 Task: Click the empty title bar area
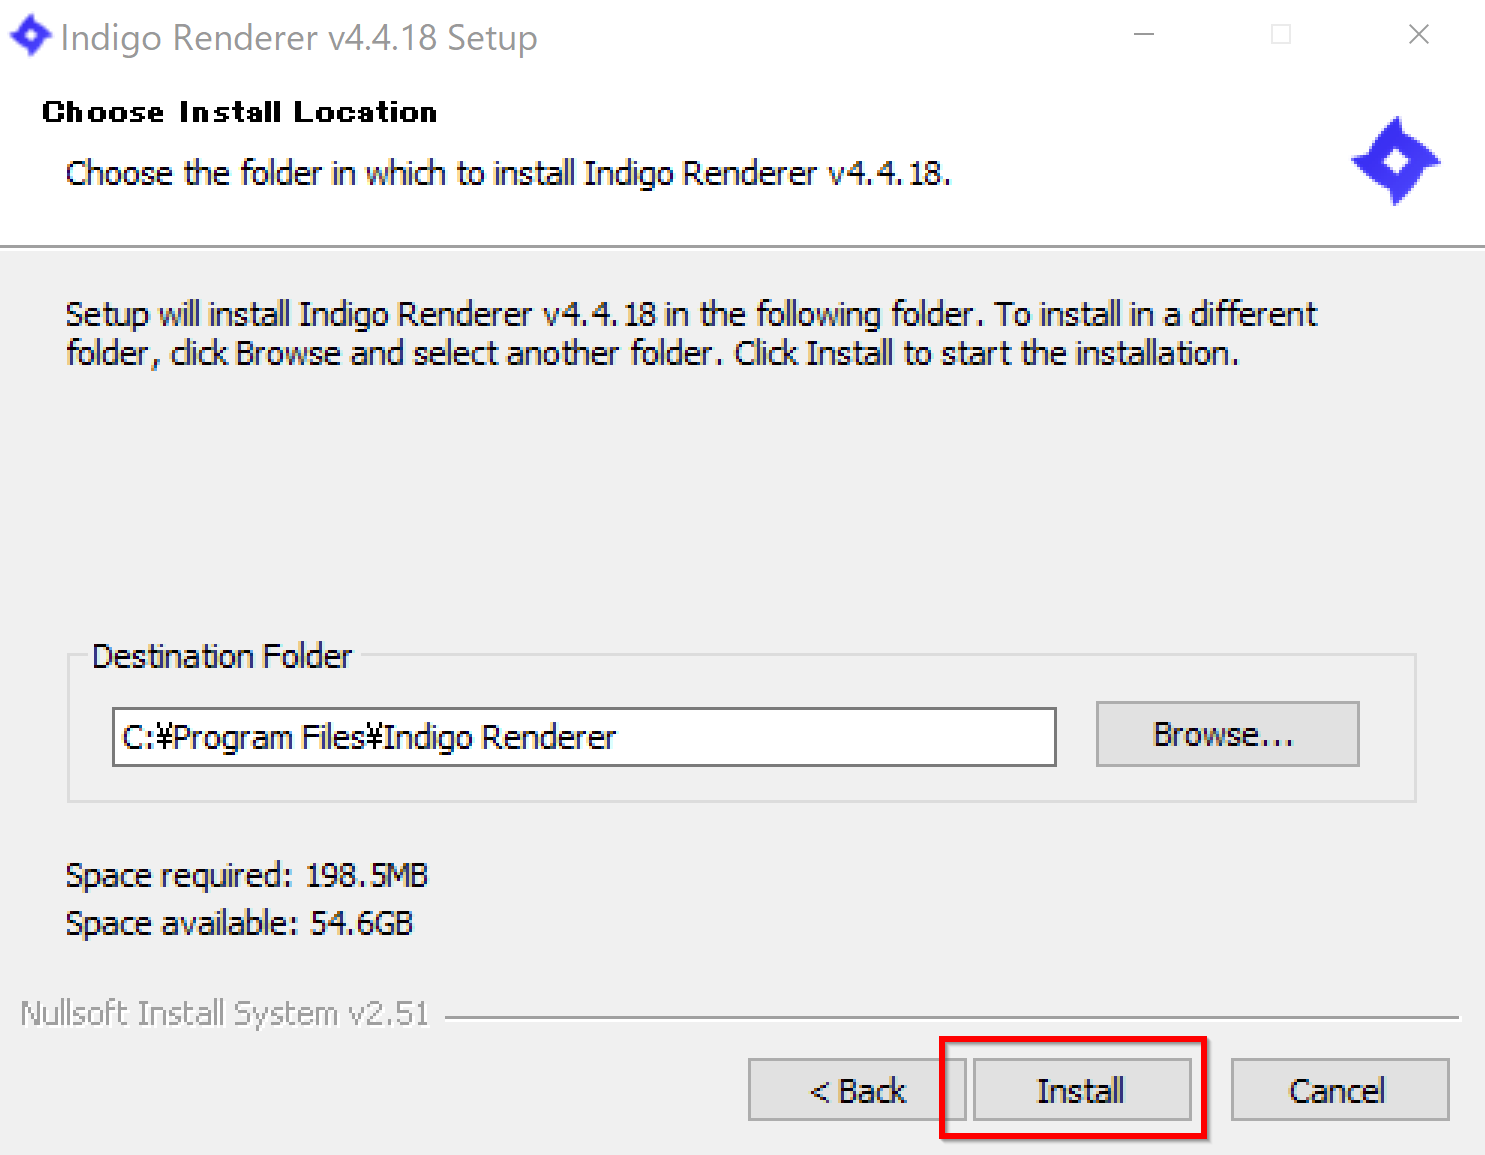click(830, 36)
